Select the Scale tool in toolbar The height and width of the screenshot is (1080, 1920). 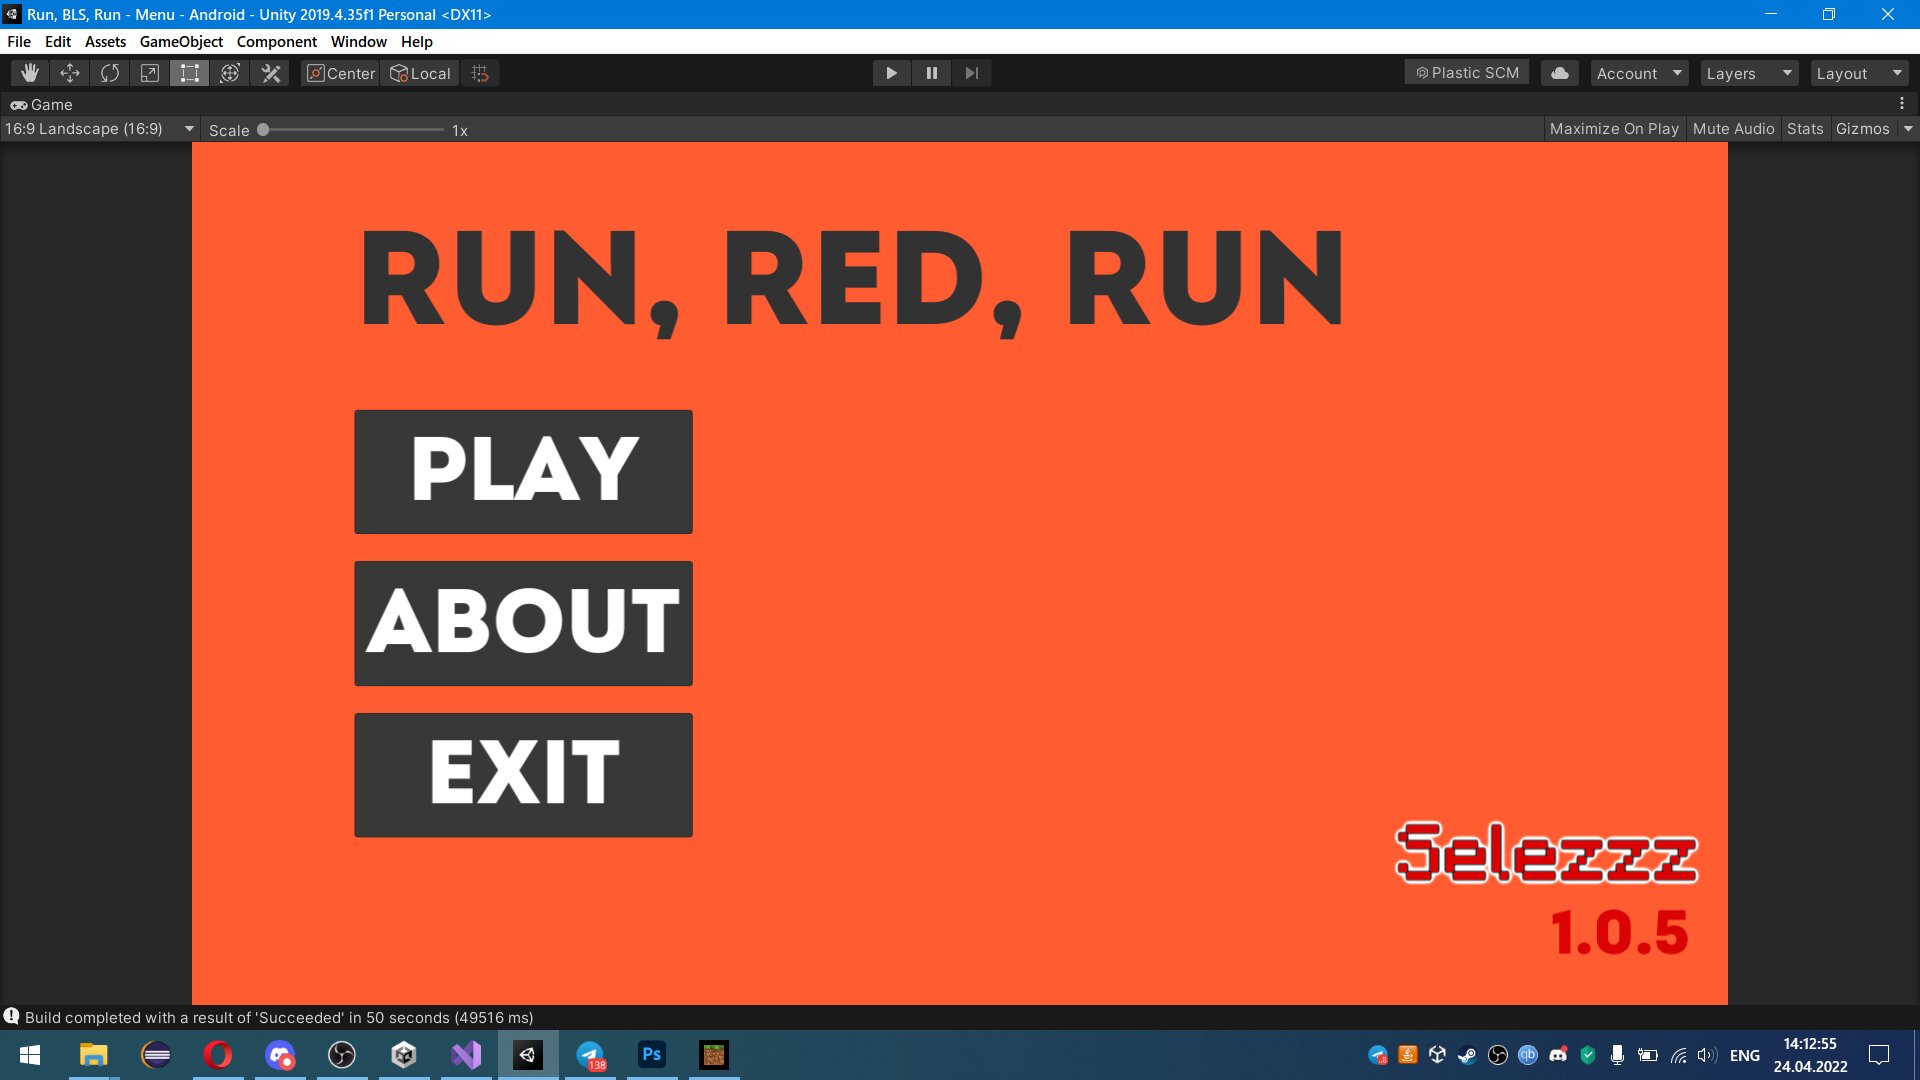(x=149, y=73)
